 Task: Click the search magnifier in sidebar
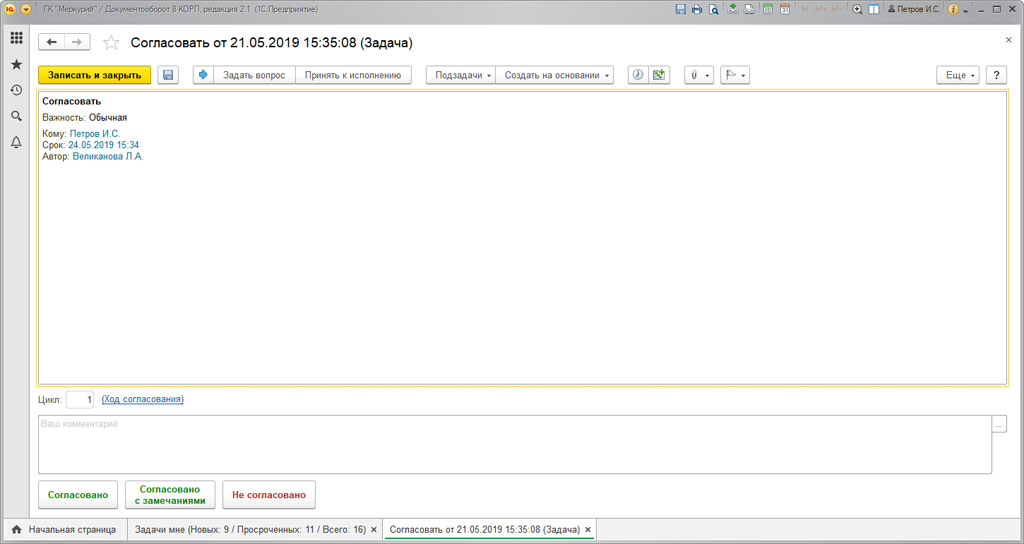[x=16, y=116]
